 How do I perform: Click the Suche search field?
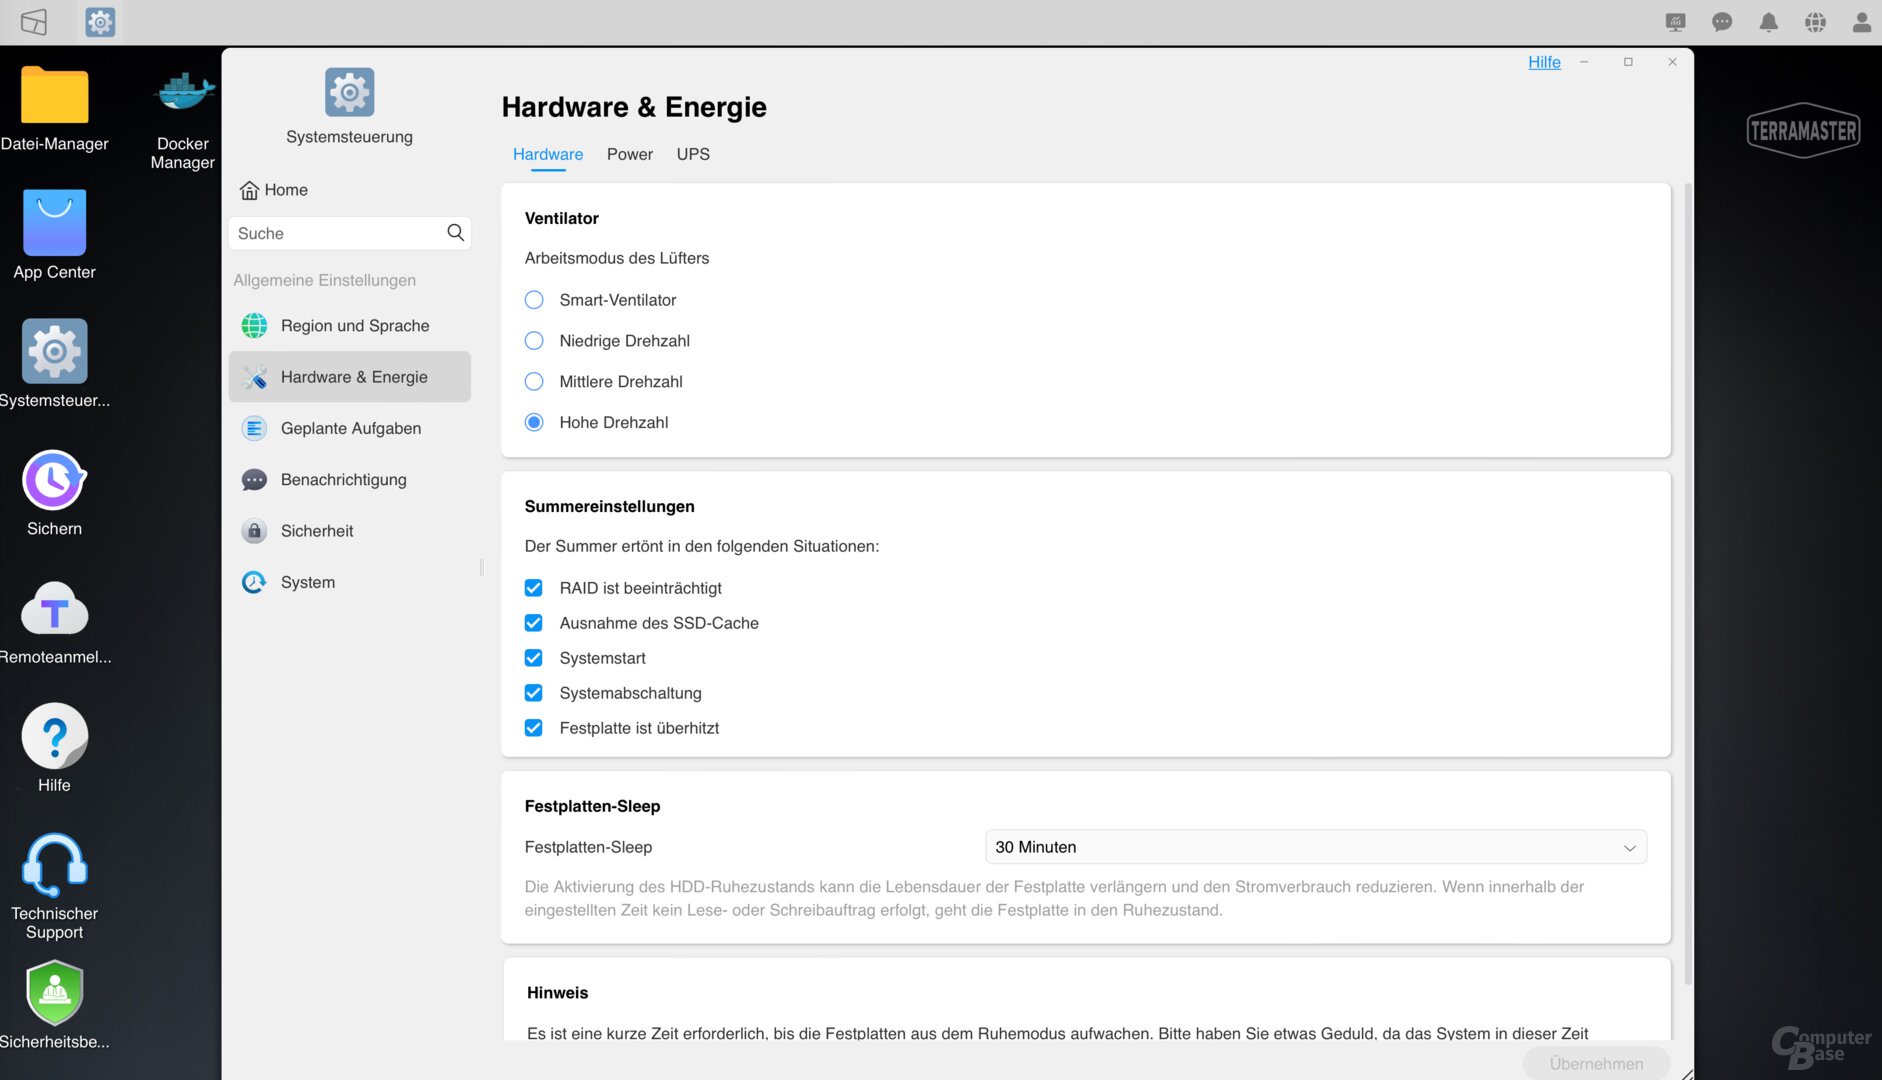click(338, 233)
